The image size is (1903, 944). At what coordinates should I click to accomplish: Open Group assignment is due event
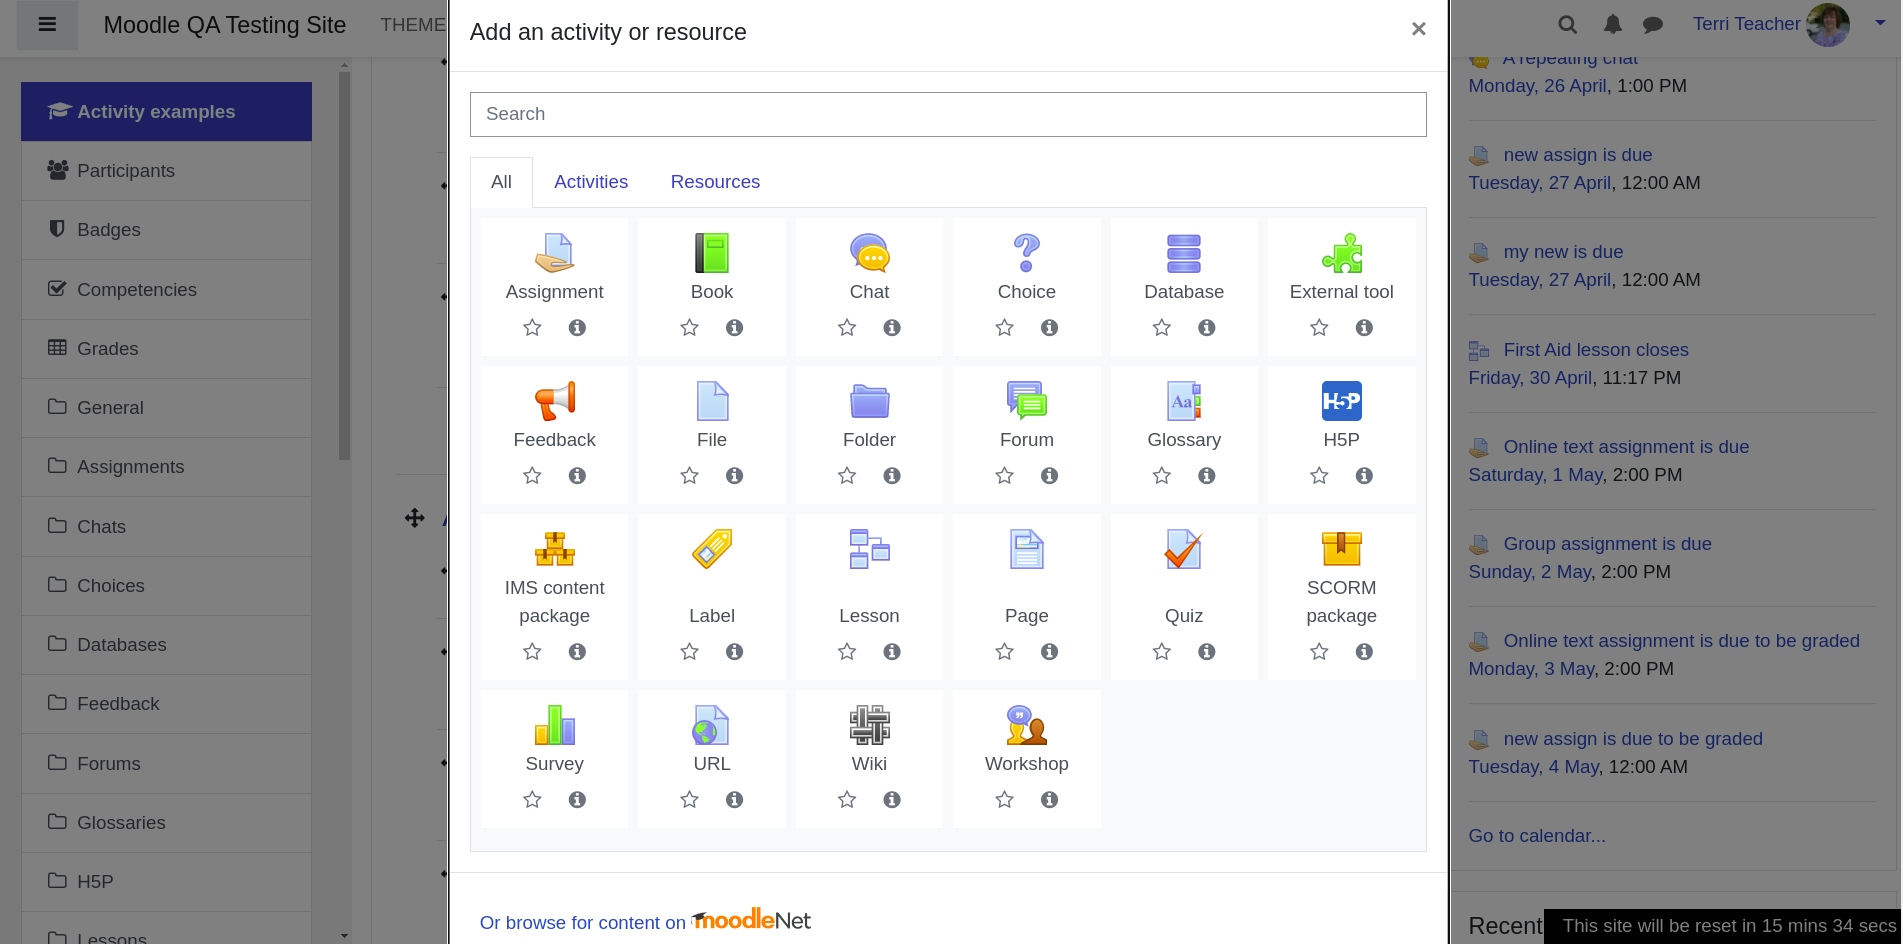click(x=1607, y=544)
